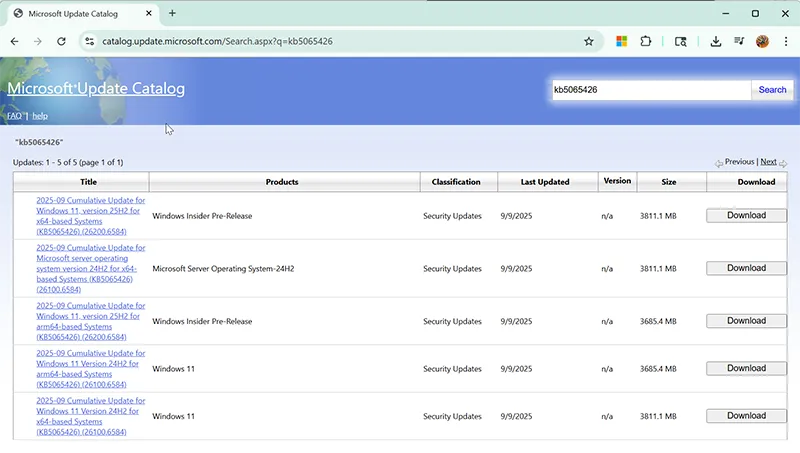
Task: Open Chrome three-dot menu
Action: click(786, 41)
